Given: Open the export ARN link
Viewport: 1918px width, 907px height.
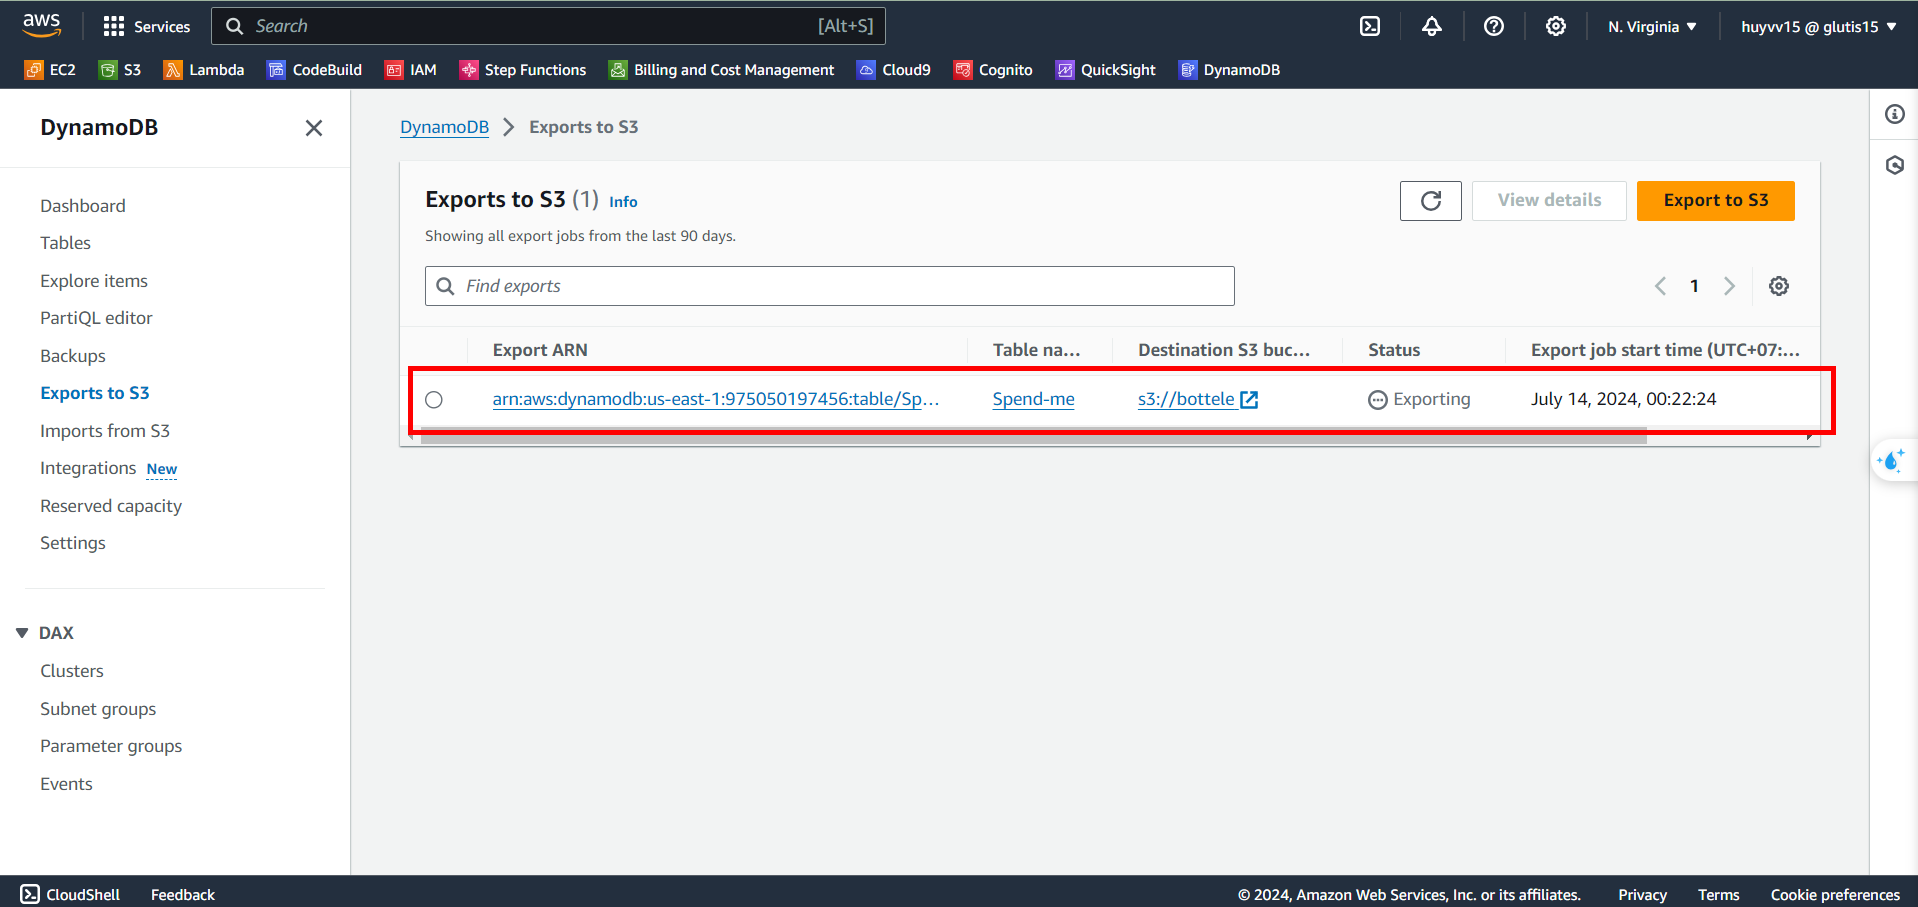Looking at the screenshot, I should (x=716, y=399).
